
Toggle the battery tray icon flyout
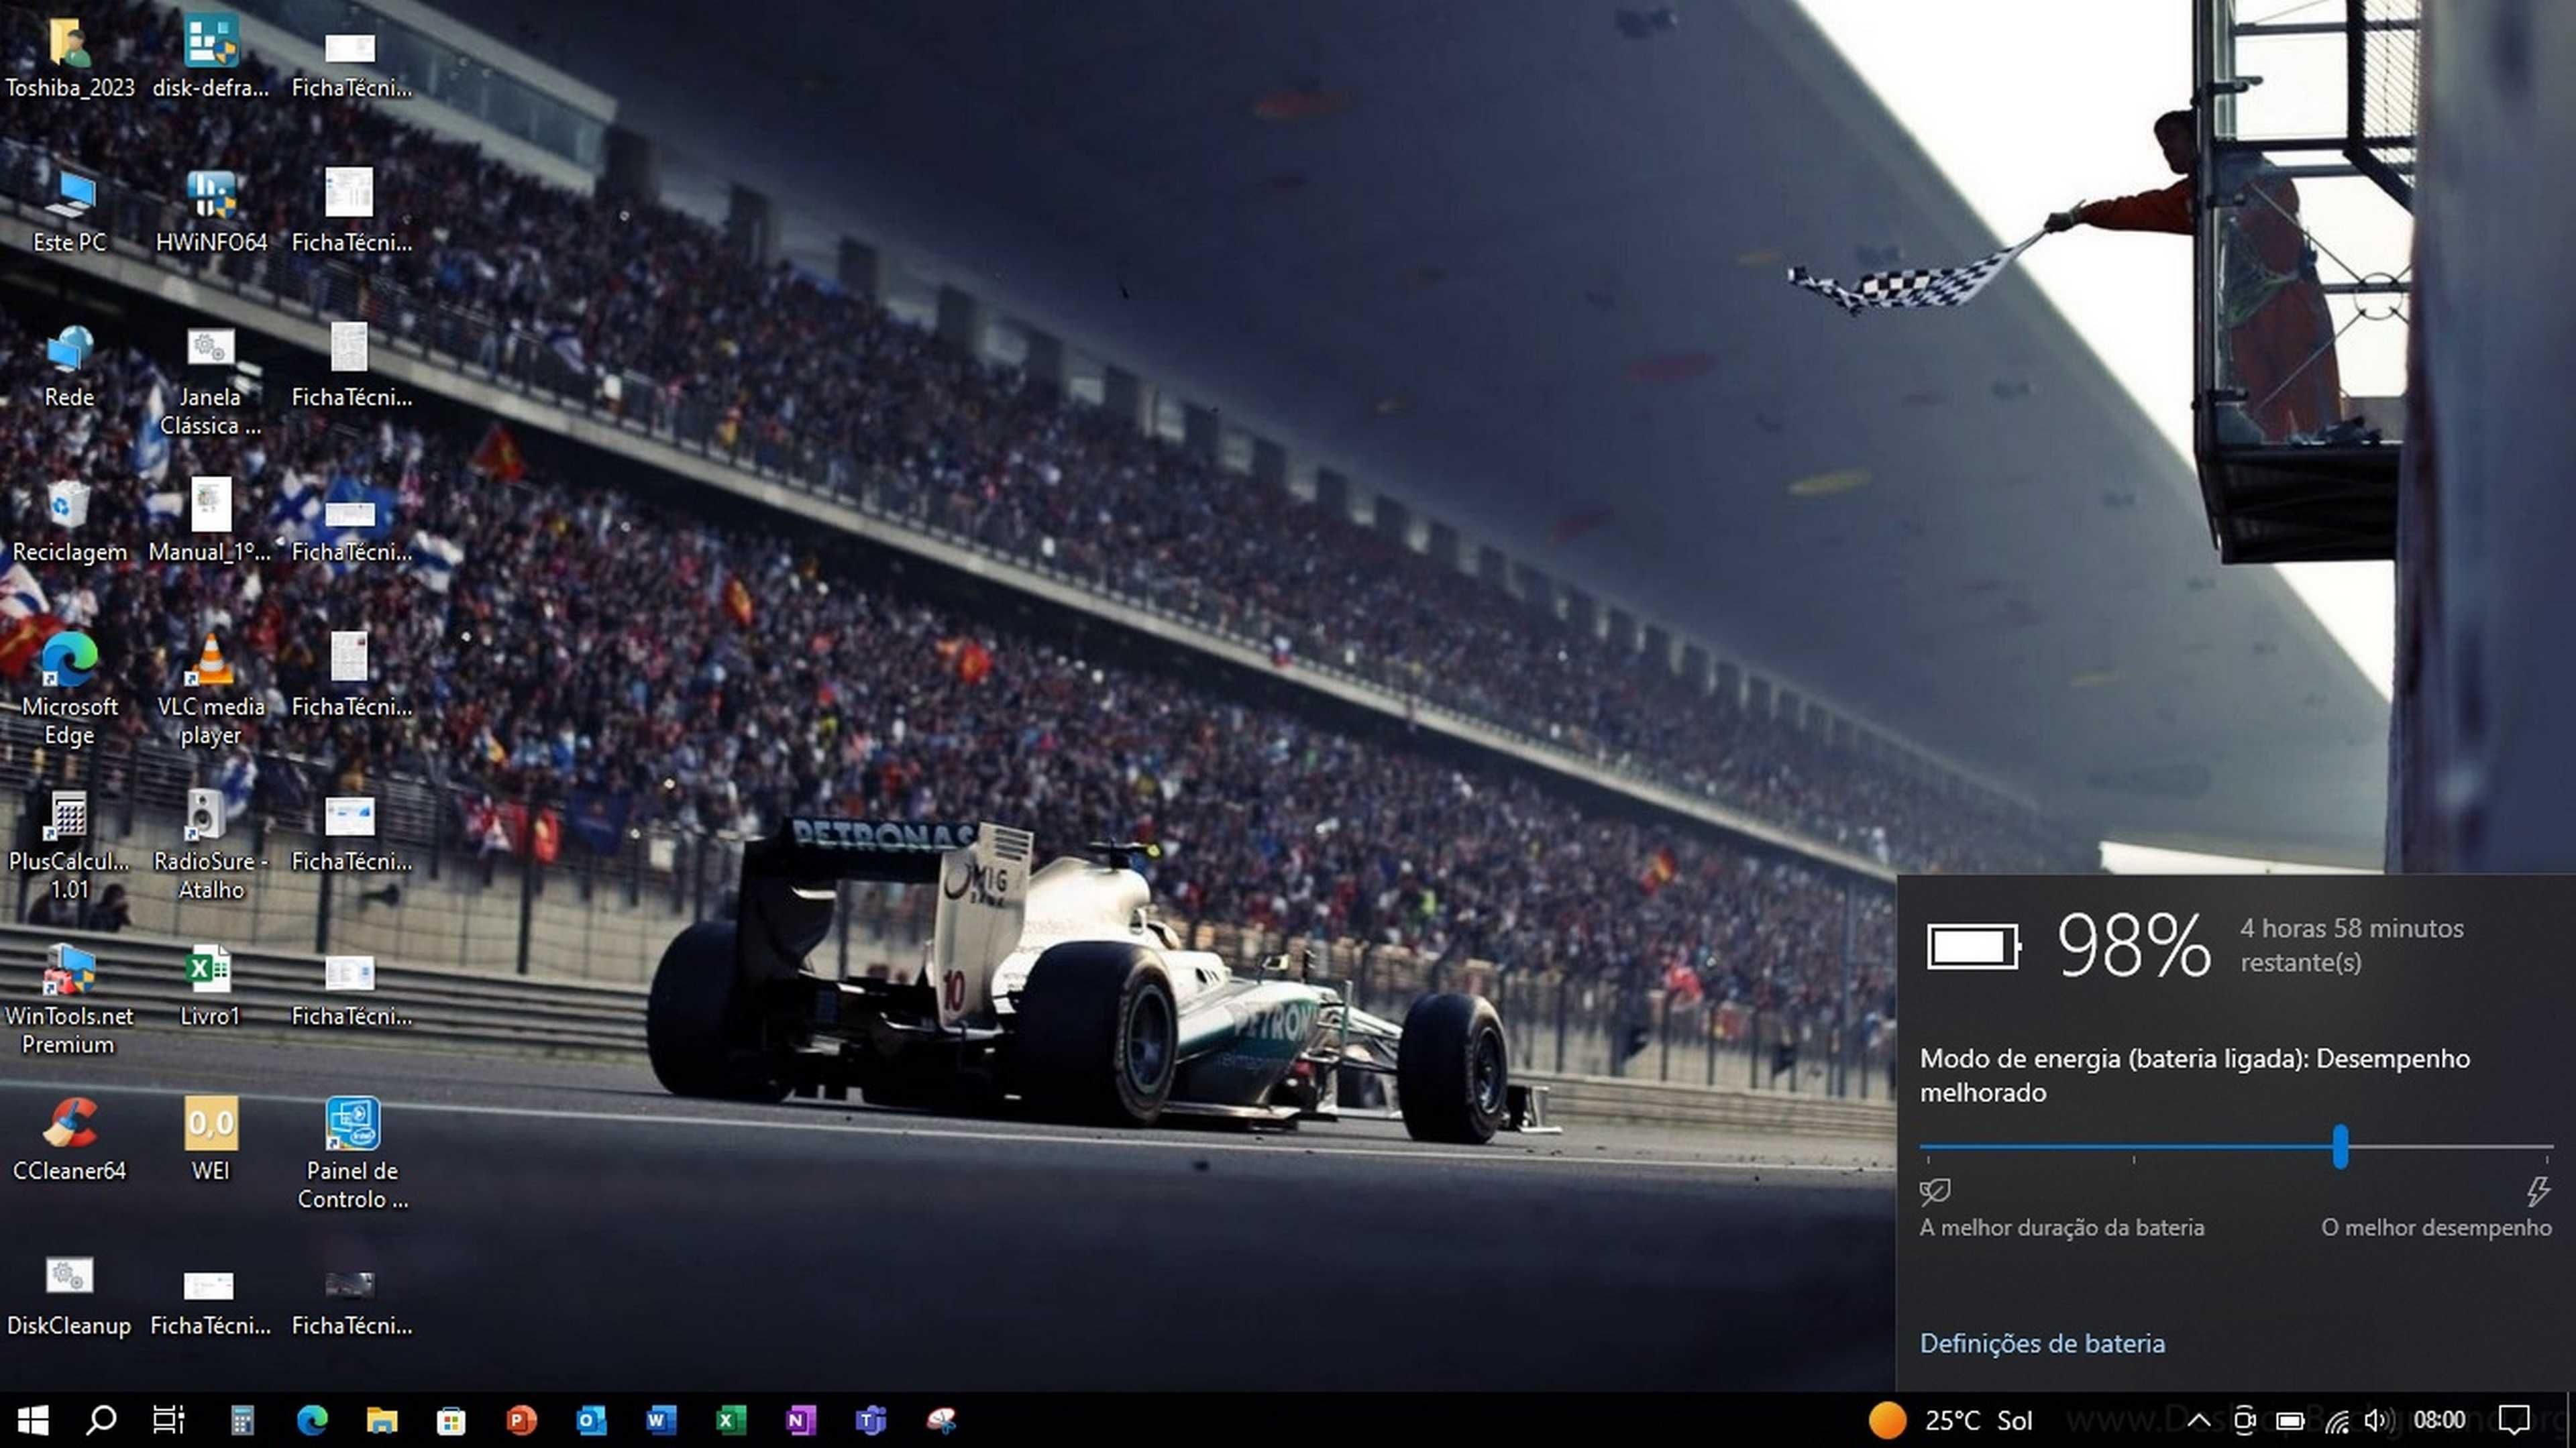[x=2290, y=1420]
